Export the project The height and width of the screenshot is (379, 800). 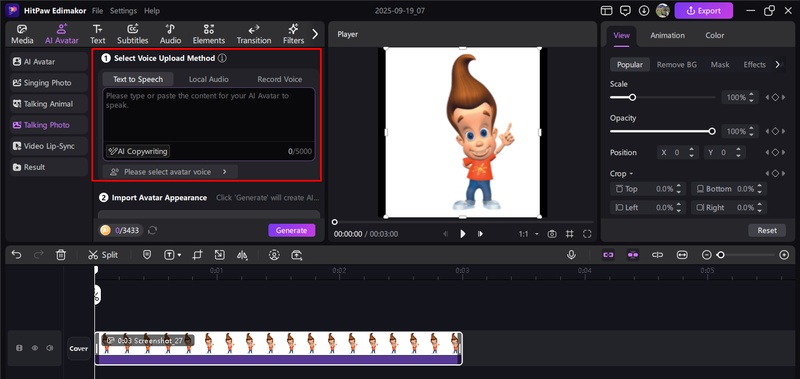coord(704,10)
